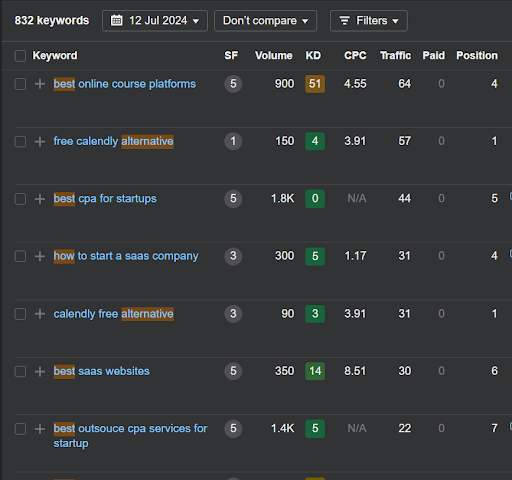Click plus icon beside free calendly alternative

tap(40, 141)
